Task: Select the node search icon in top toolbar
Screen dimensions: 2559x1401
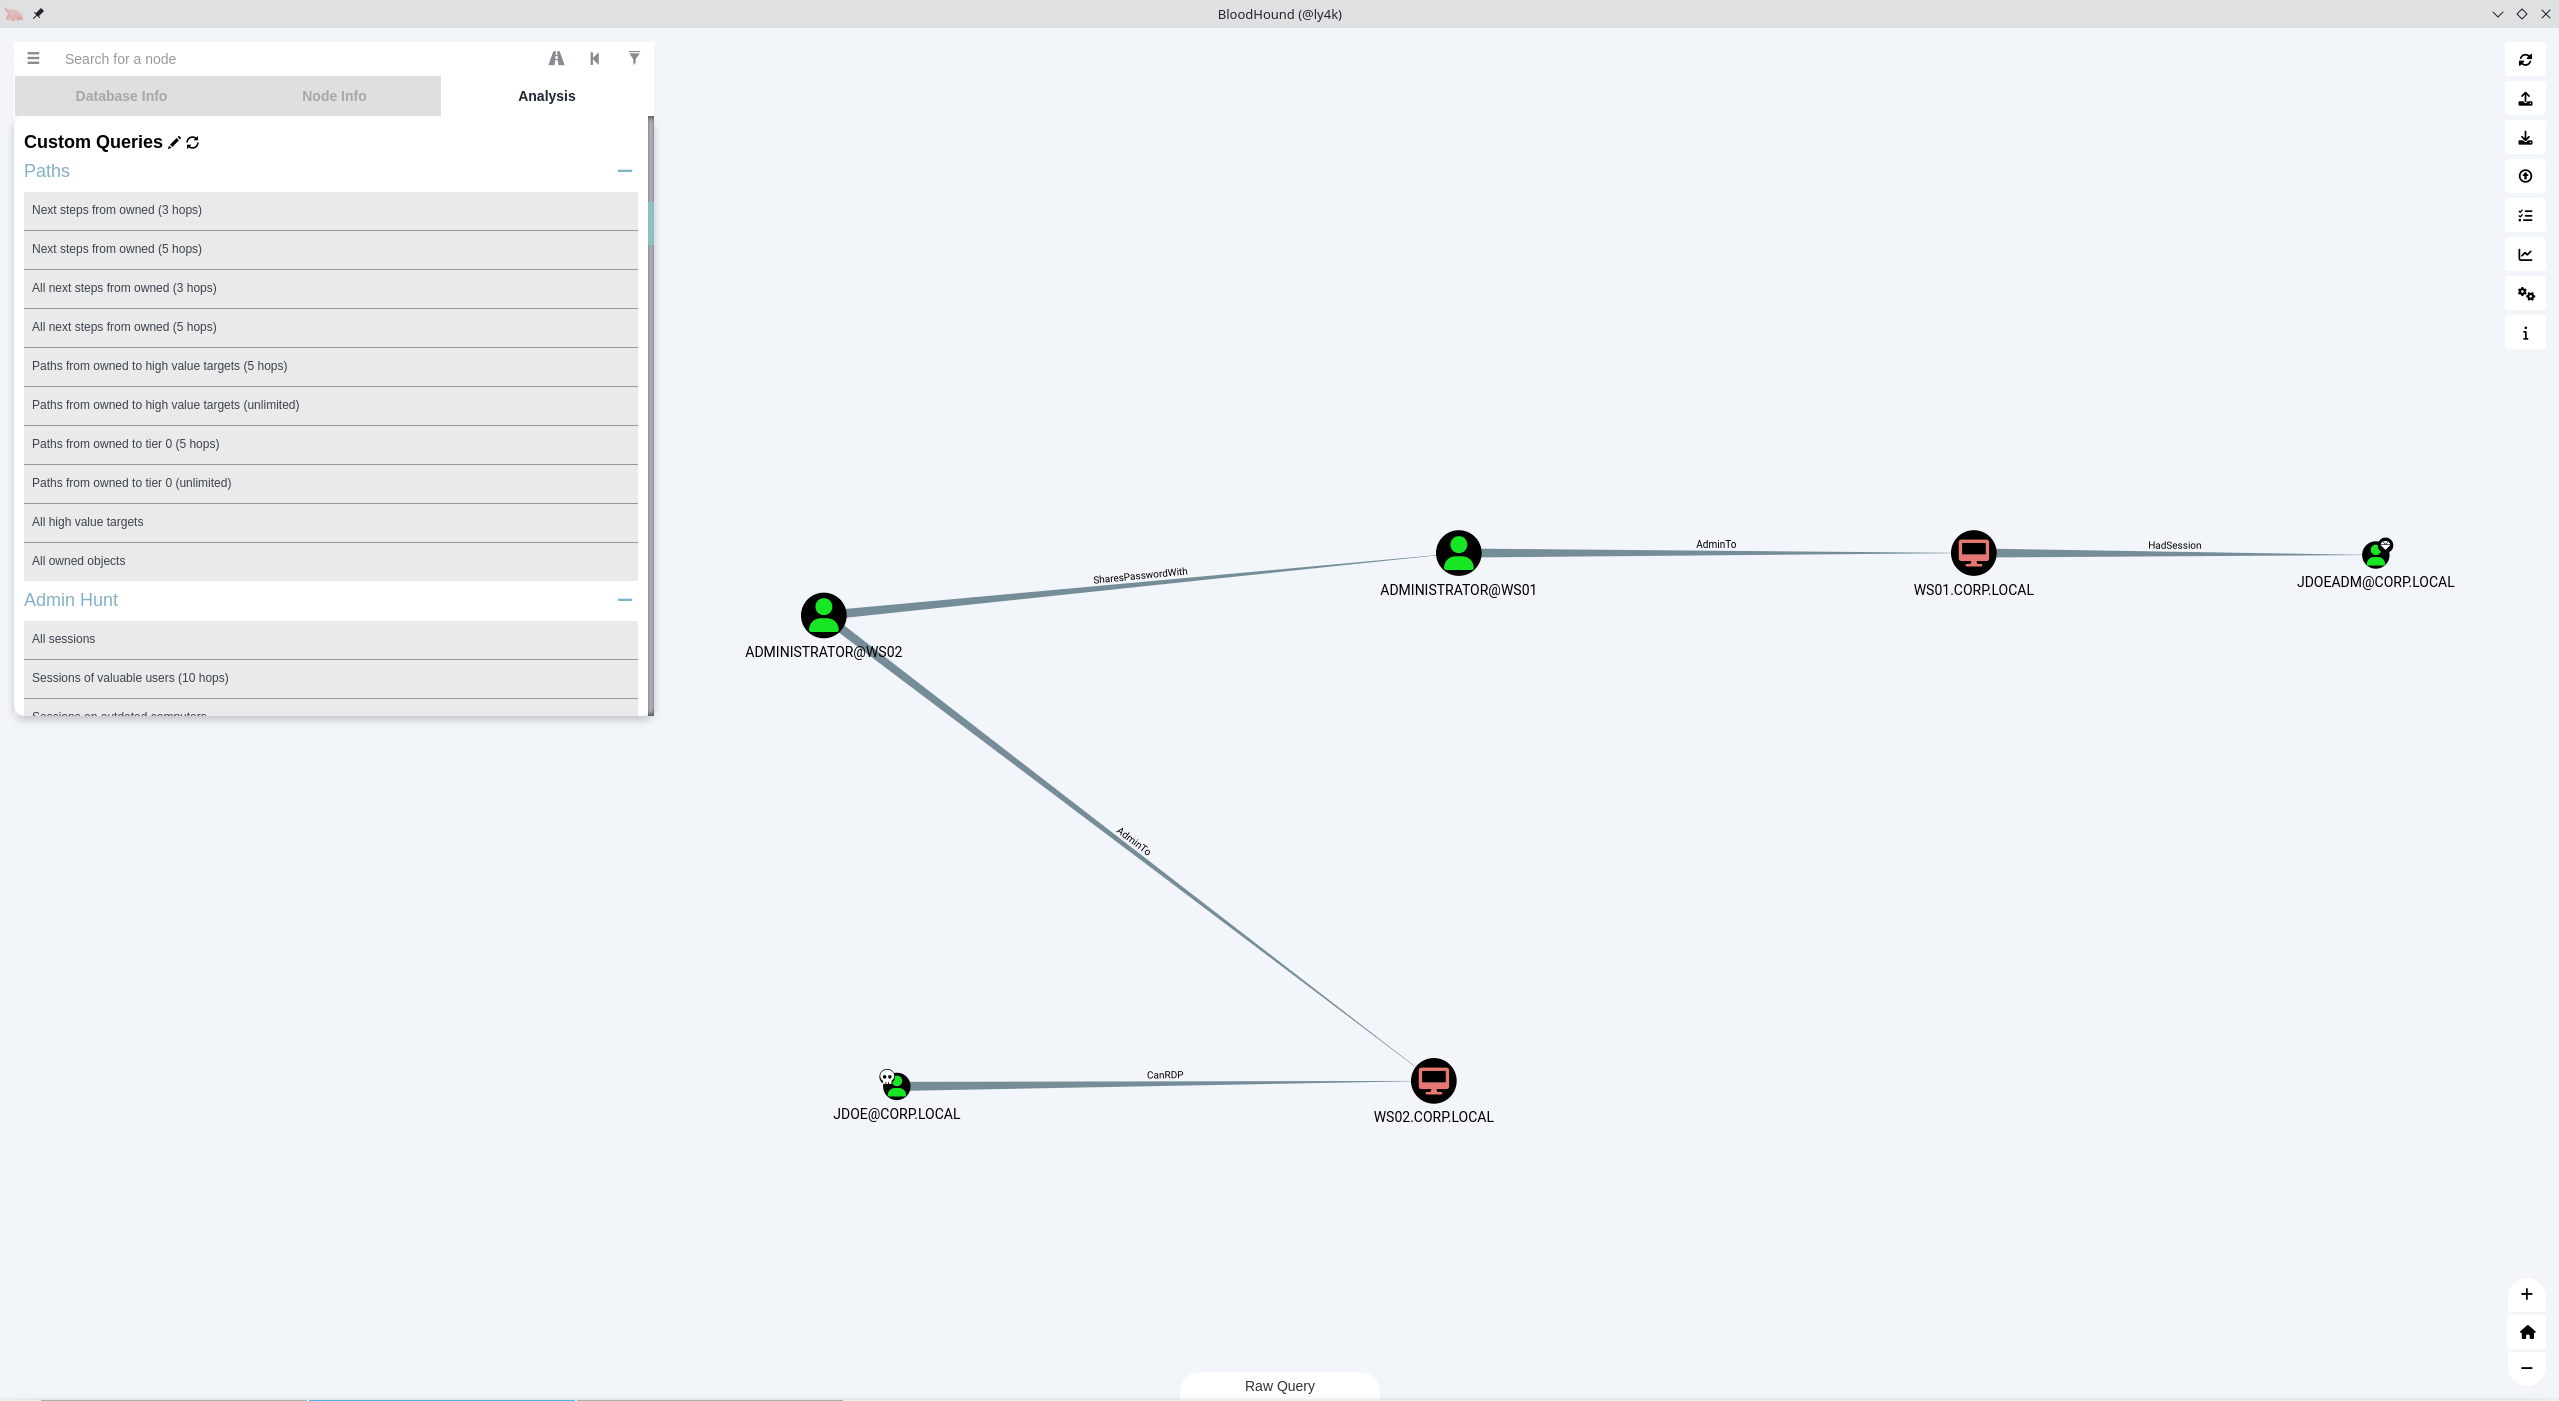Action: [x=555, y=59]
